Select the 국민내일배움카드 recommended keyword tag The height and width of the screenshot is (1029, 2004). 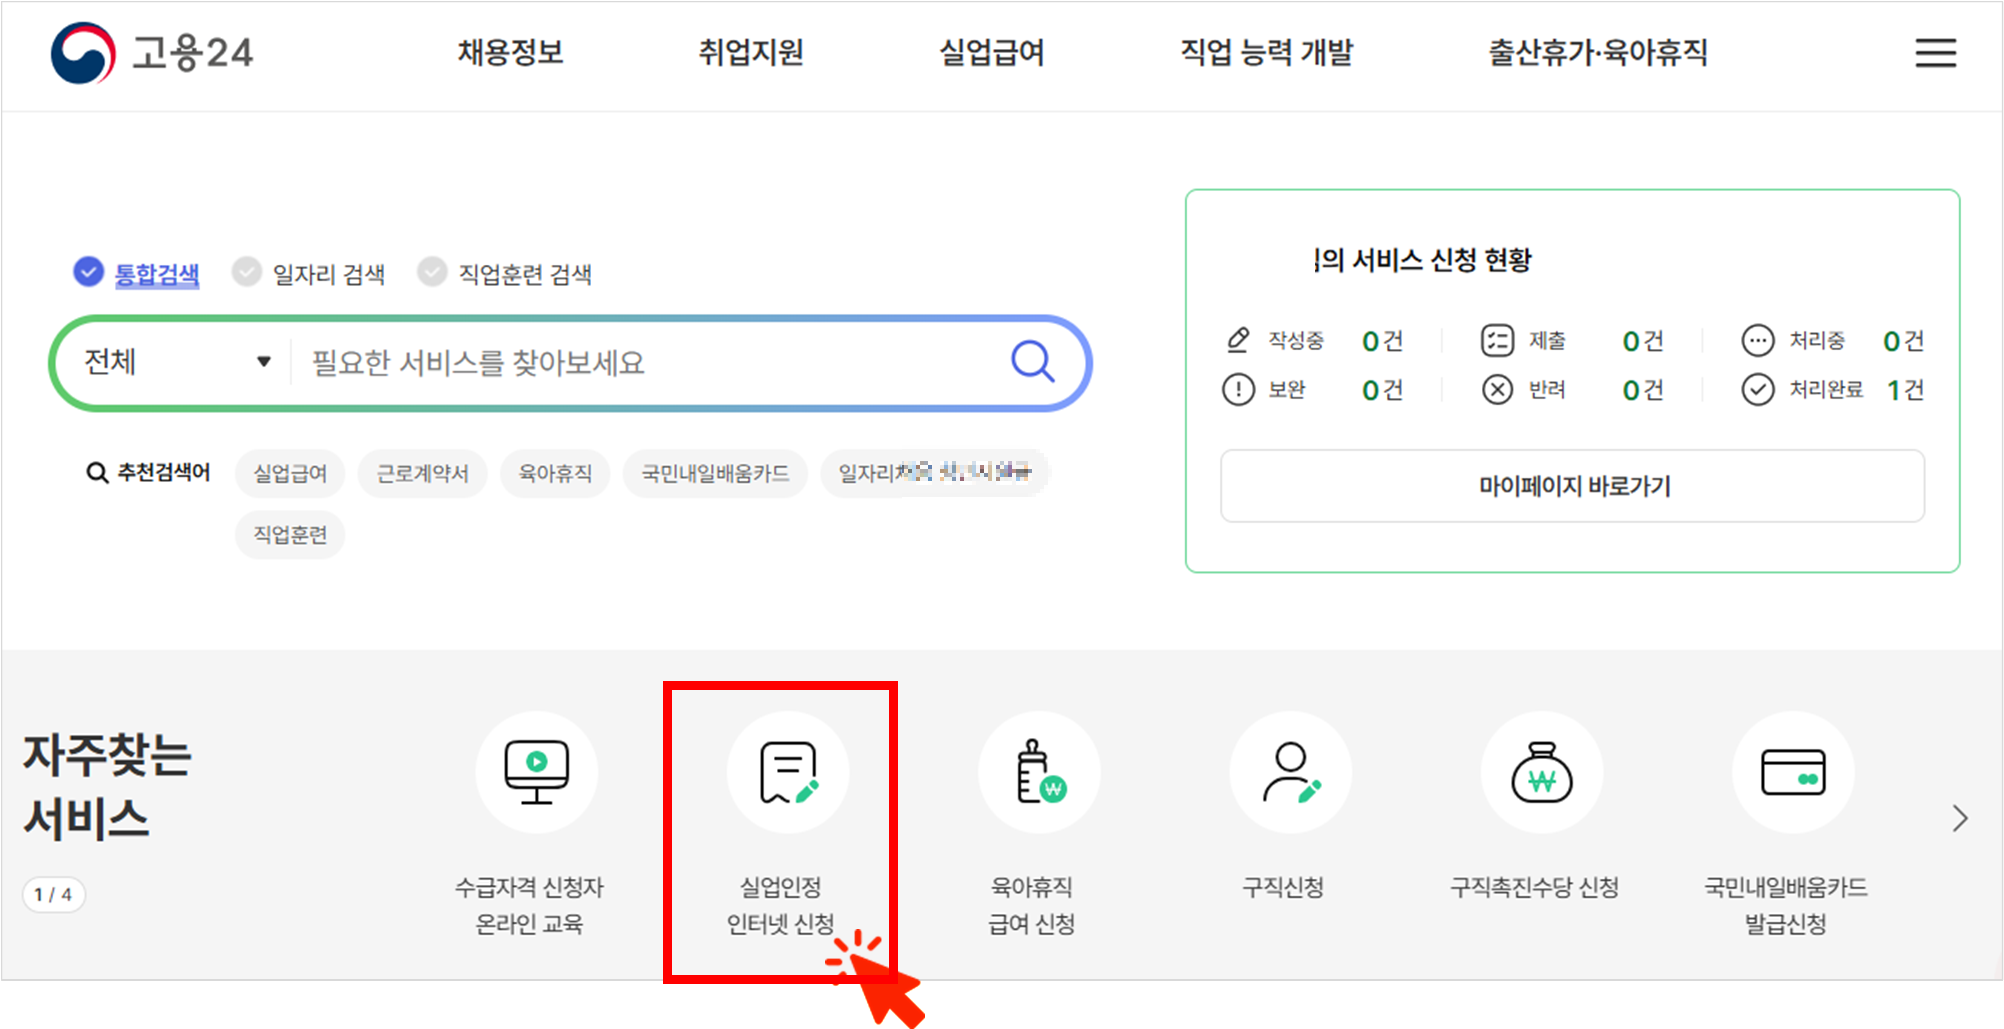point(714,472)
